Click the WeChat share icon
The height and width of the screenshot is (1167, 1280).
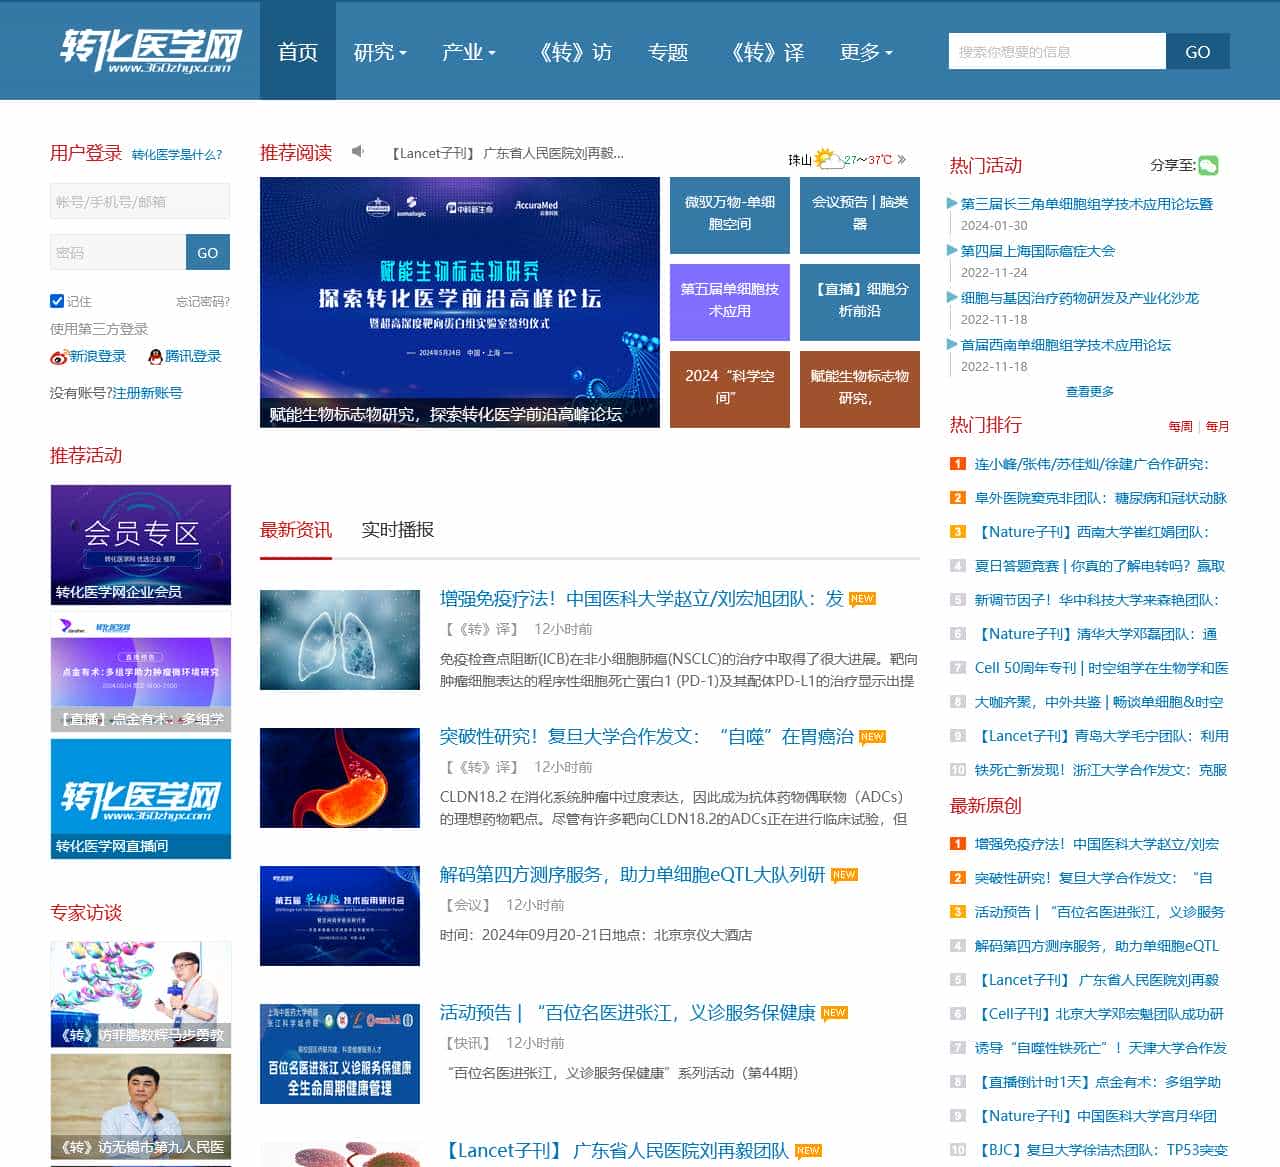tap(1208, 166)
